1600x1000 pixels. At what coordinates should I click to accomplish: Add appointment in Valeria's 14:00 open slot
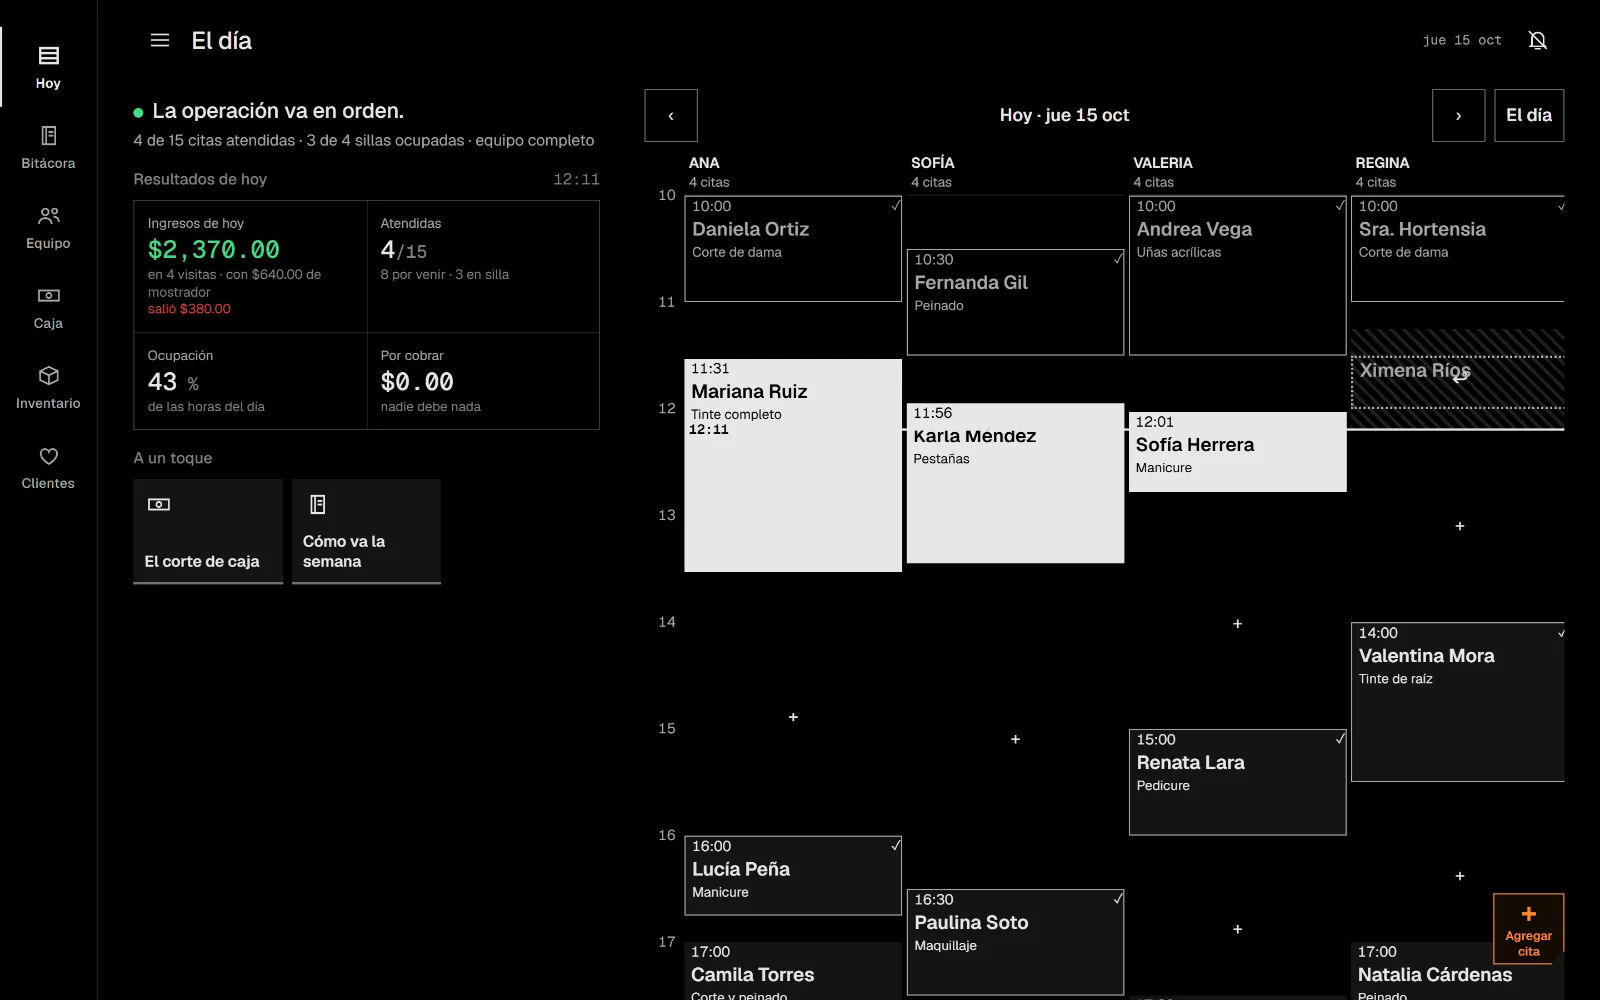point(1237,624)
